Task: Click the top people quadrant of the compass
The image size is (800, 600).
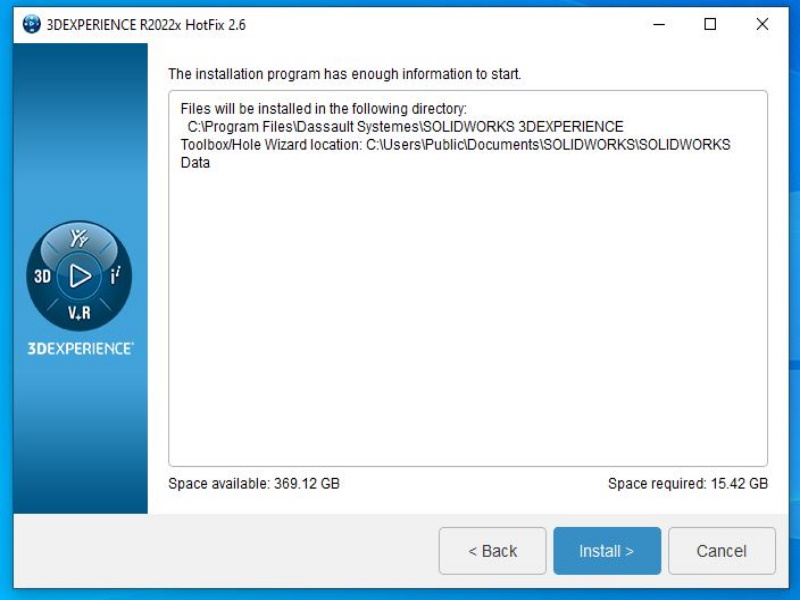Action: [80, 240]
